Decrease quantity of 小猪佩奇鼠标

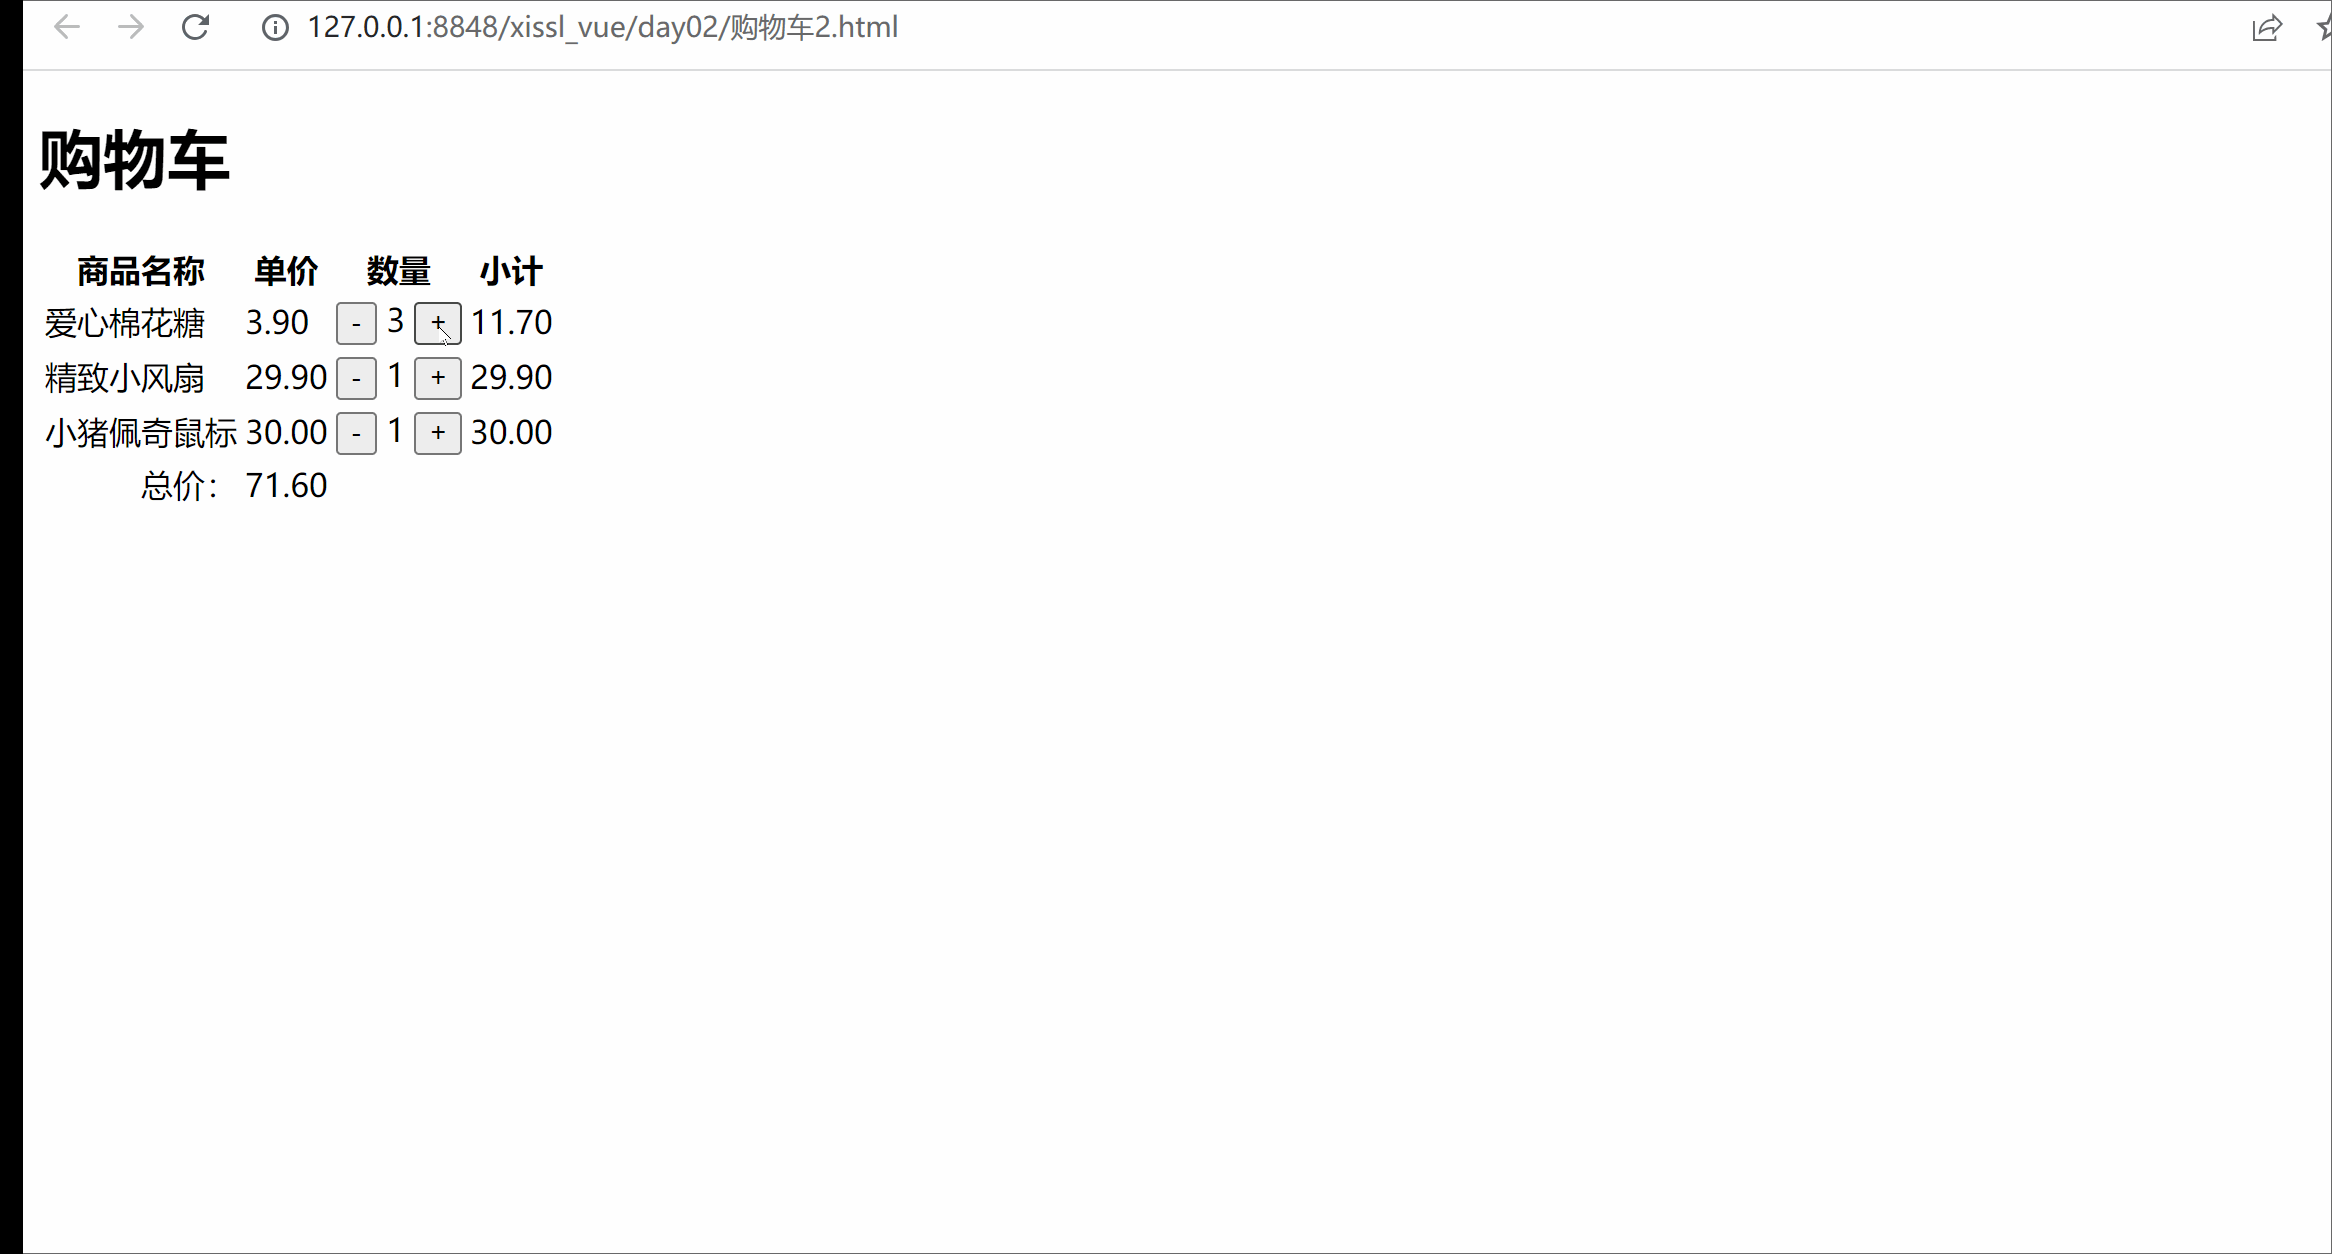(356, 433)
